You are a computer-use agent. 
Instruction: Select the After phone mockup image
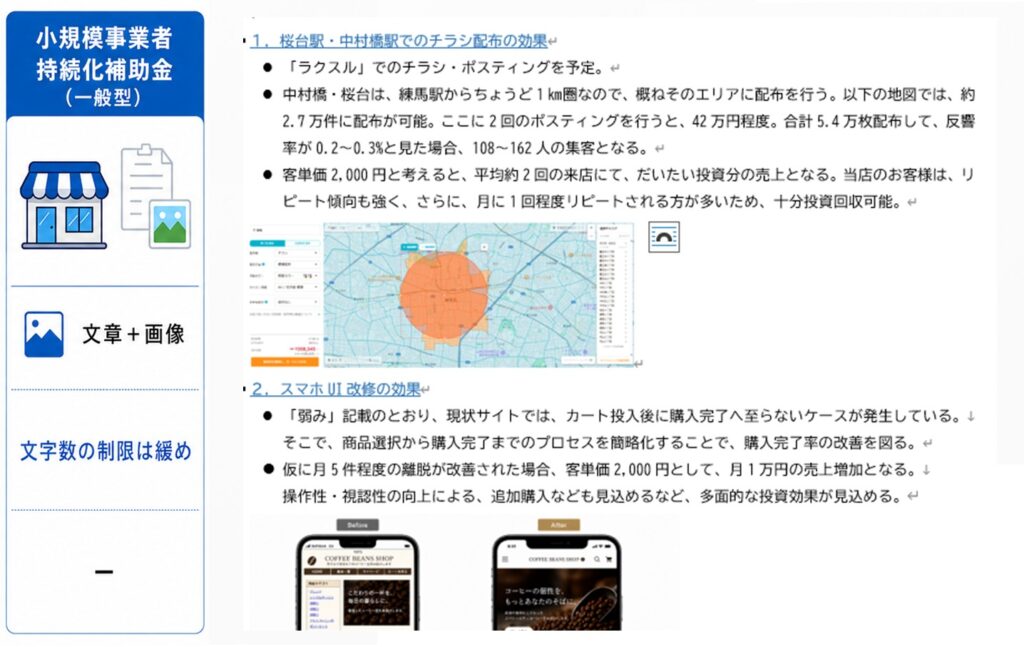pyautogui.click(x=557, y=582)
